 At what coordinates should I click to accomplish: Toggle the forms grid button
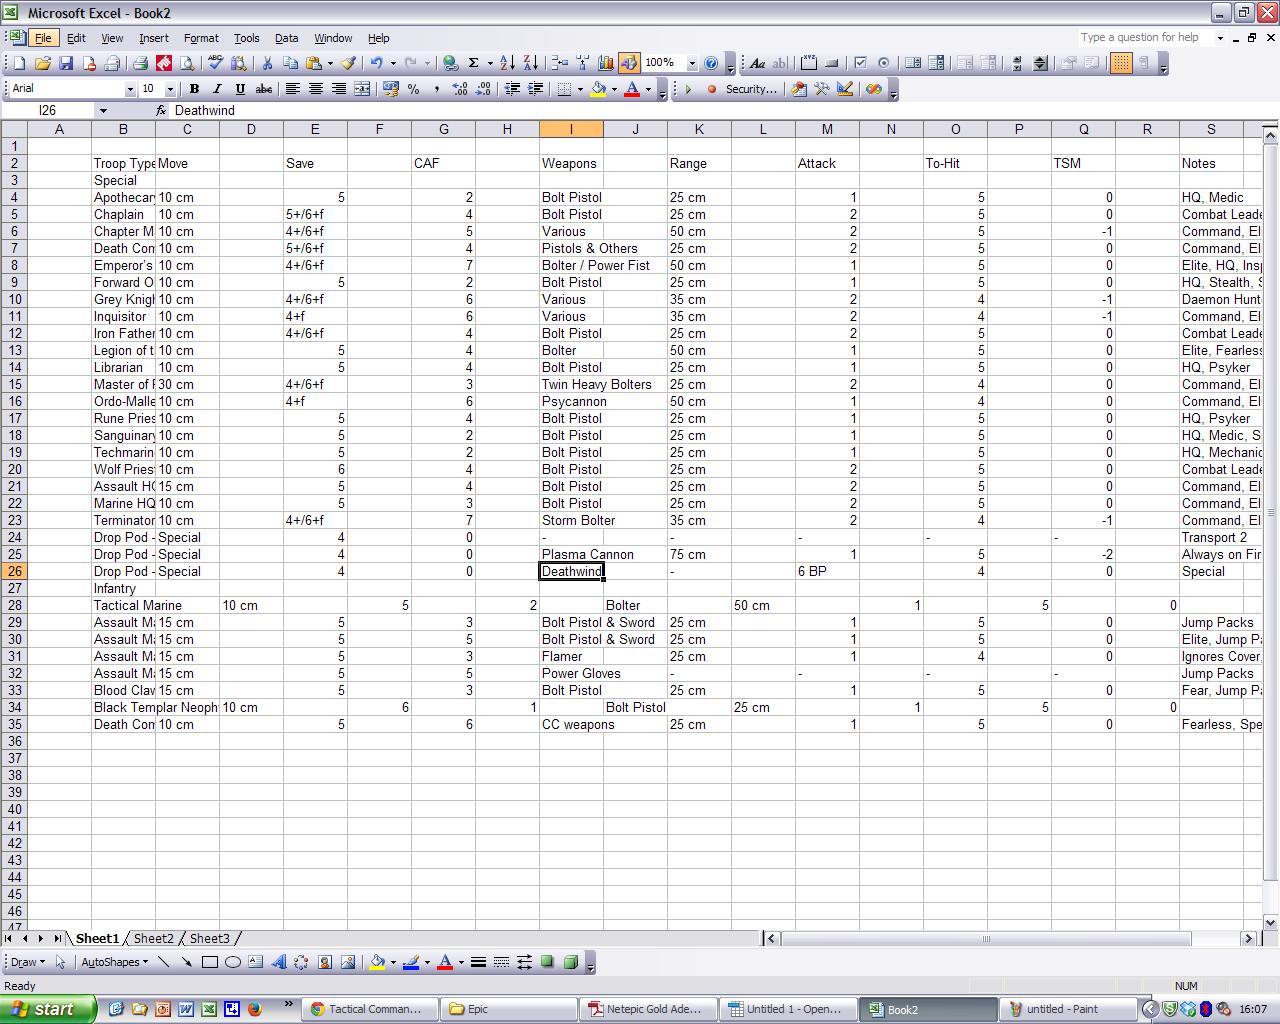[1120, 63]
